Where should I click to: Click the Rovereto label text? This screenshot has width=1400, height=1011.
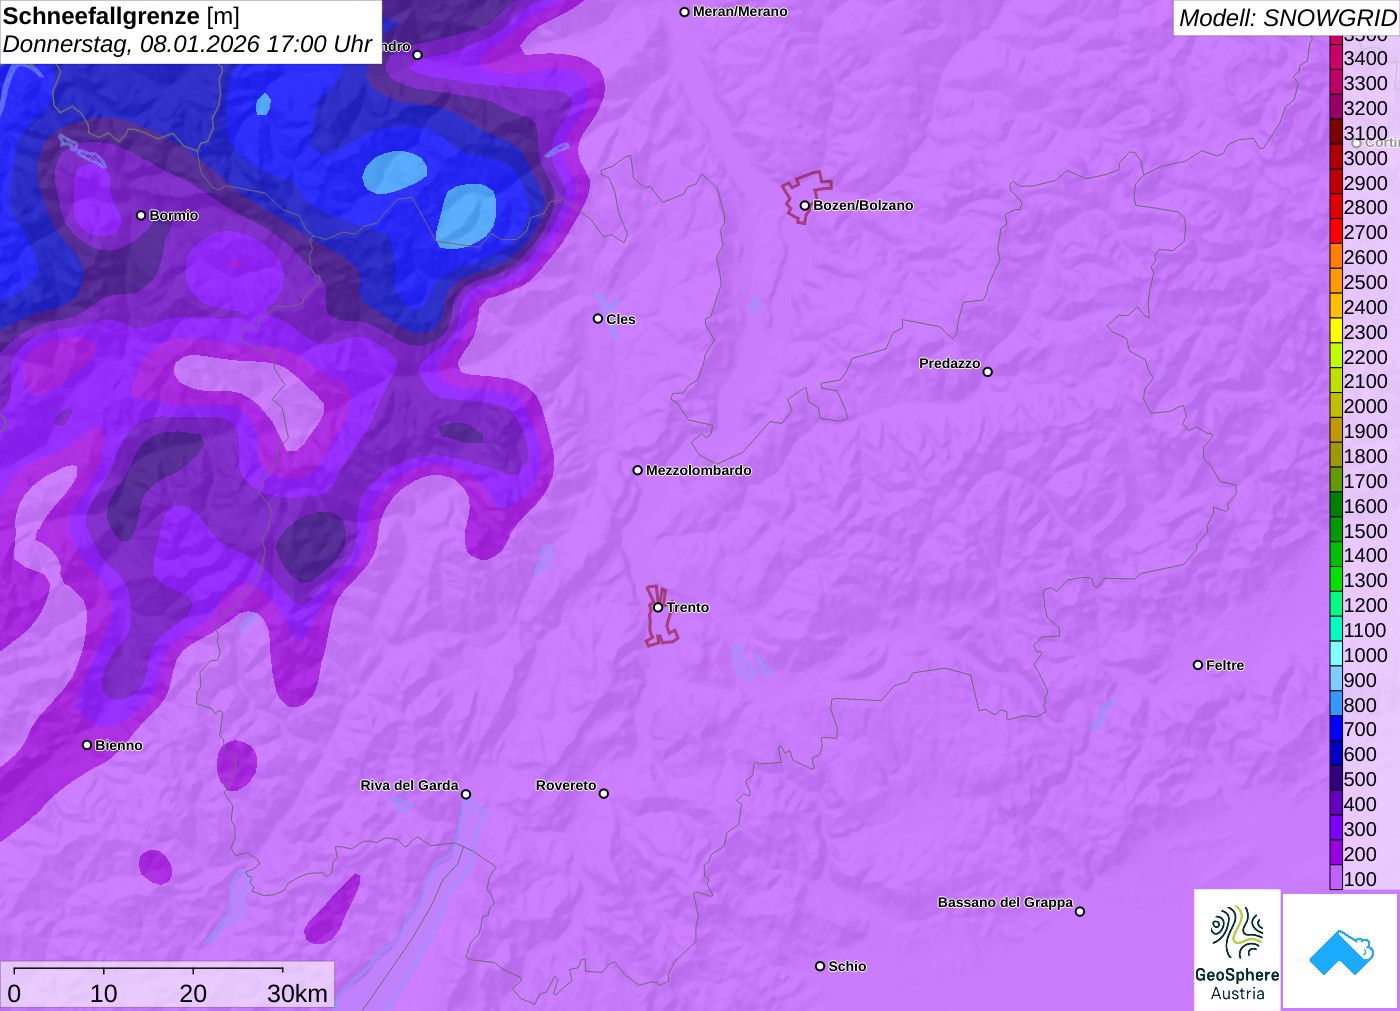click(566, 785)
